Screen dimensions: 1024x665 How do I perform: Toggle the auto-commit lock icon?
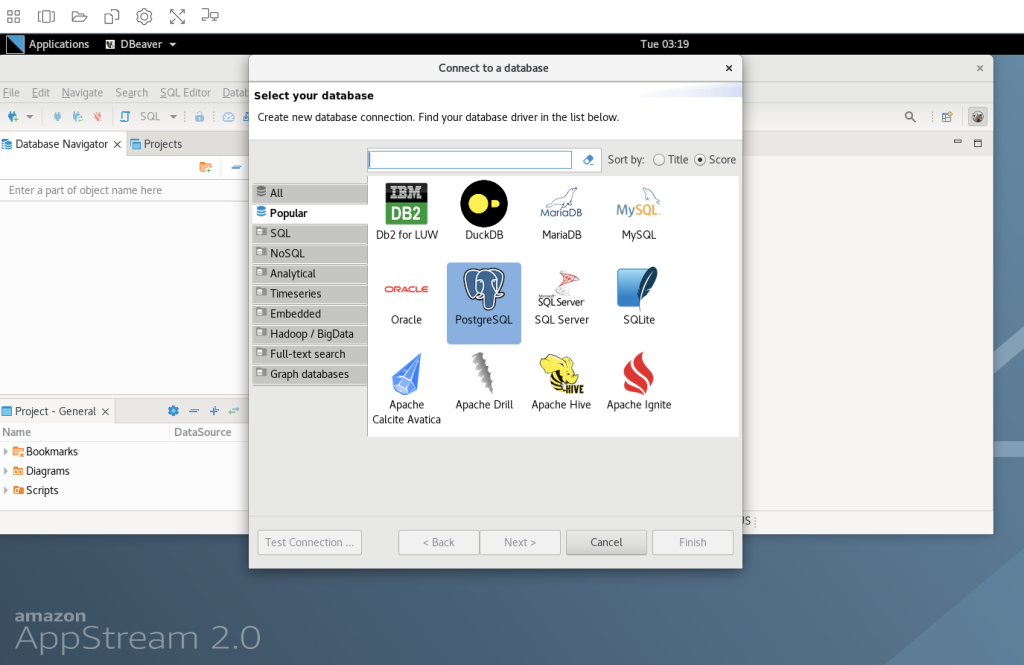point(200,117)
